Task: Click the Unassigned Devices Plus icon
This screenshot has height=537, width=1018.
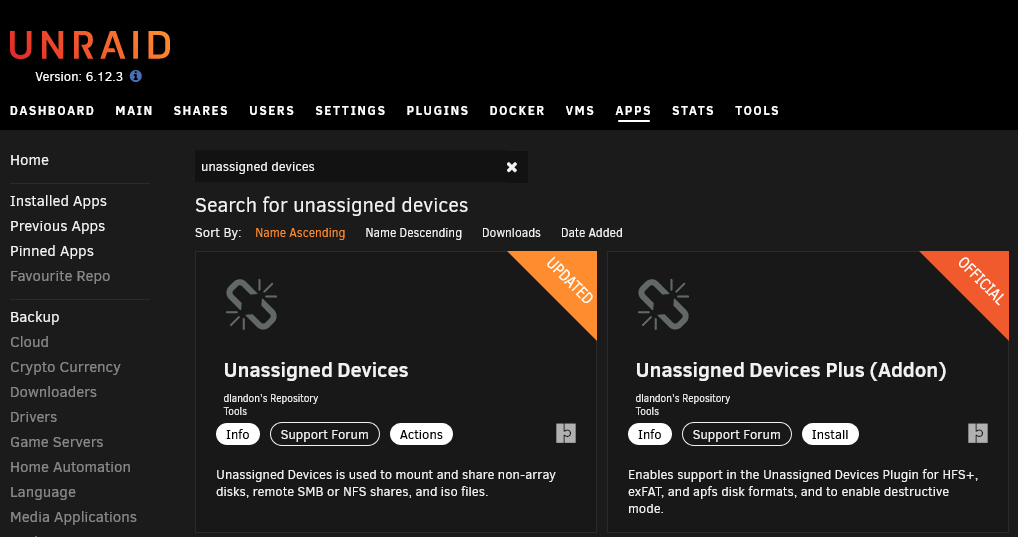Action: [664, 305]
